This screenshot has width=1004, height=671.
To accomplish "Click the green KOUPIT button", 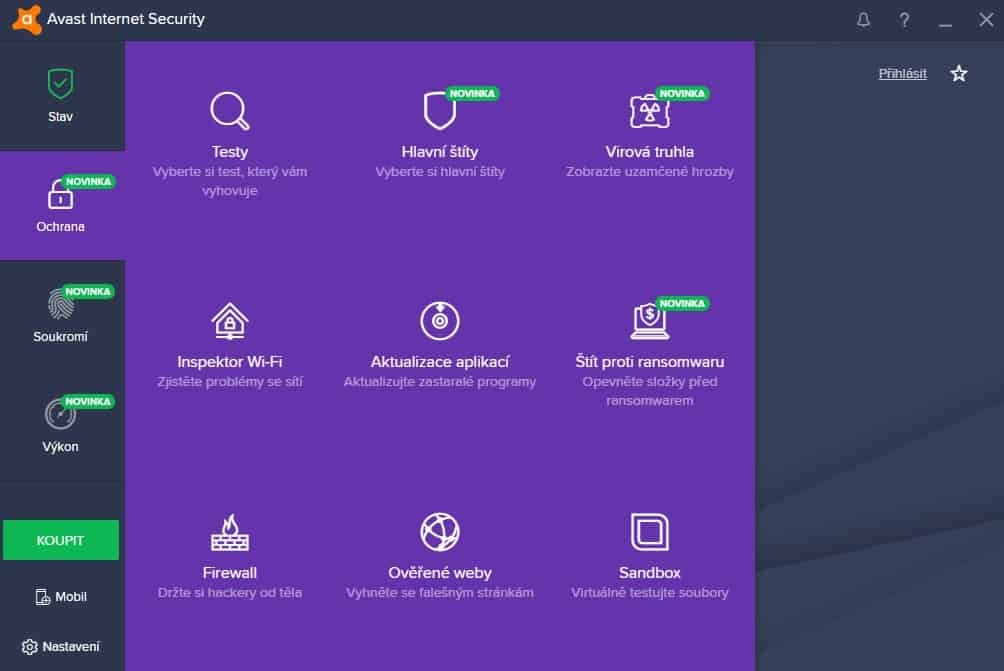I will click(x=61, y=540).
